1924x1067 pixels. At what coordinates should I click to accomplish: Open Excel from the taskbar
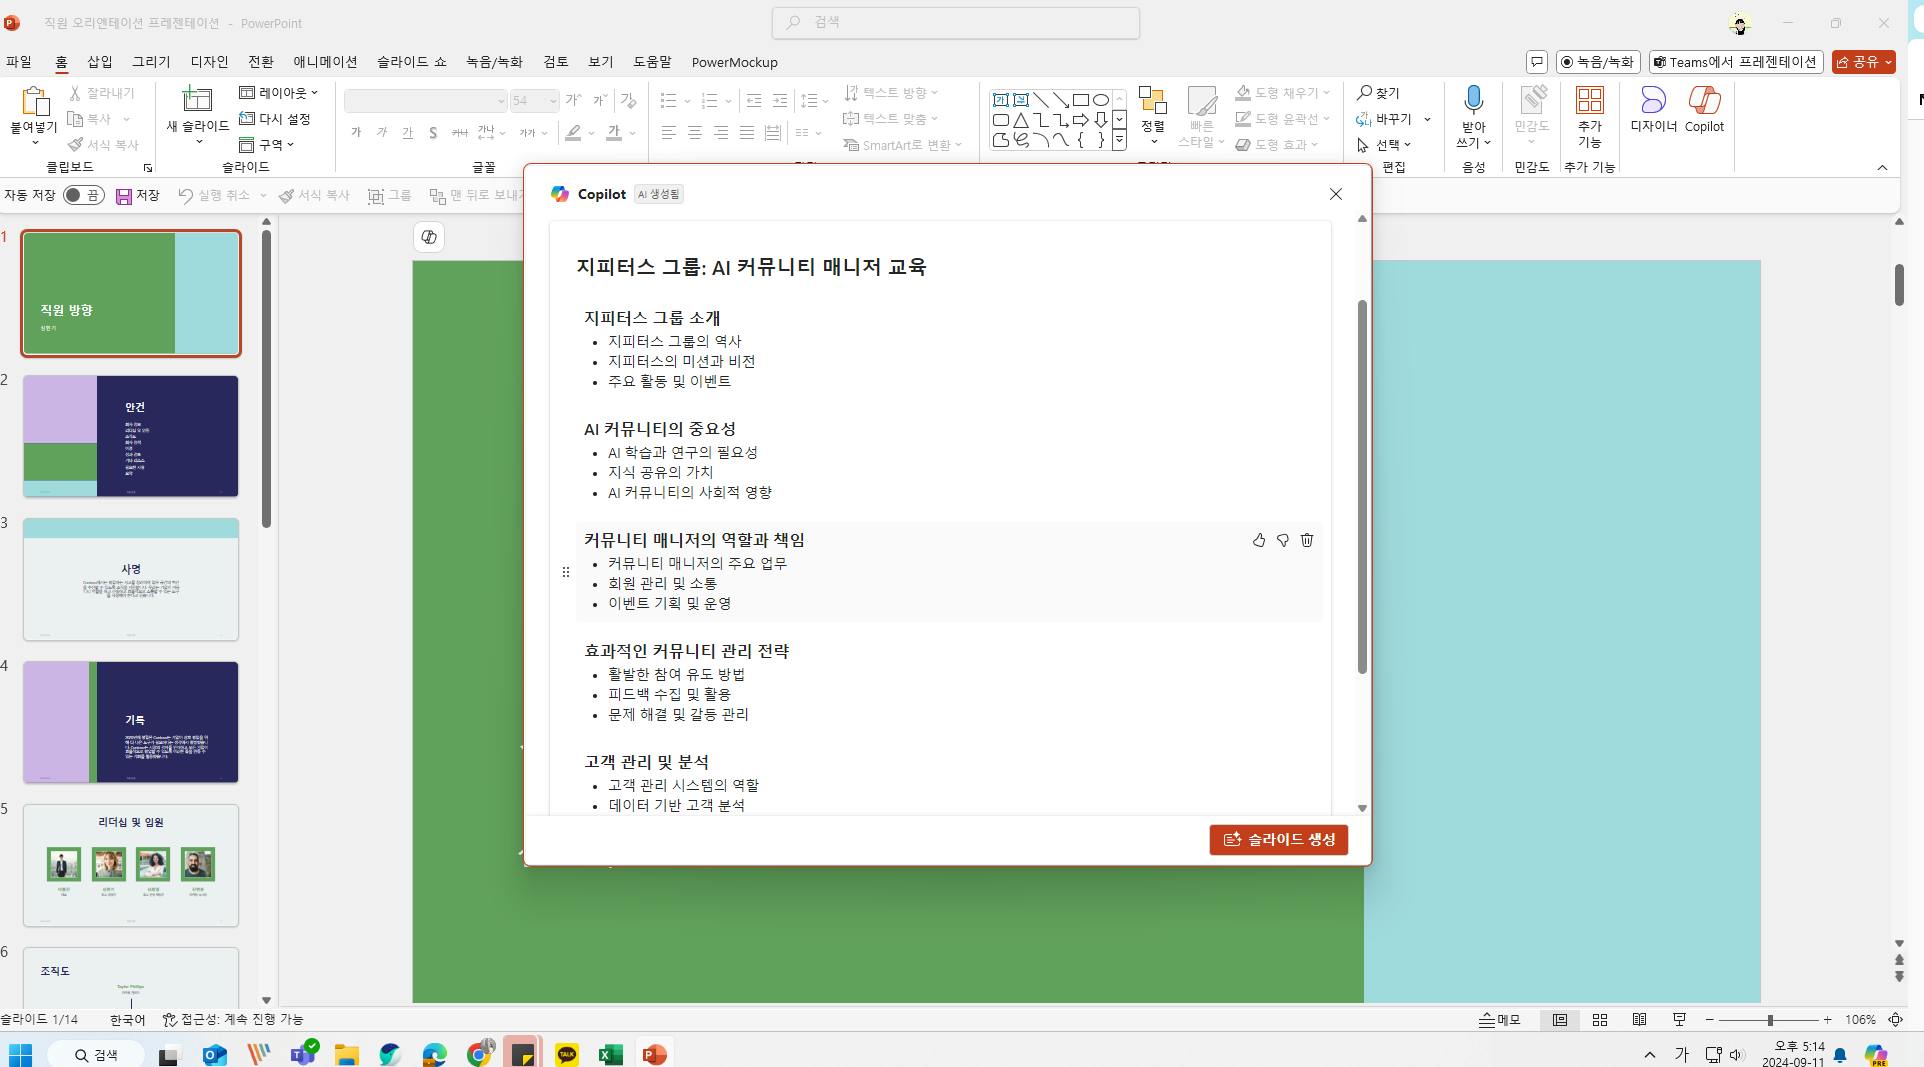click(610, 1055)
